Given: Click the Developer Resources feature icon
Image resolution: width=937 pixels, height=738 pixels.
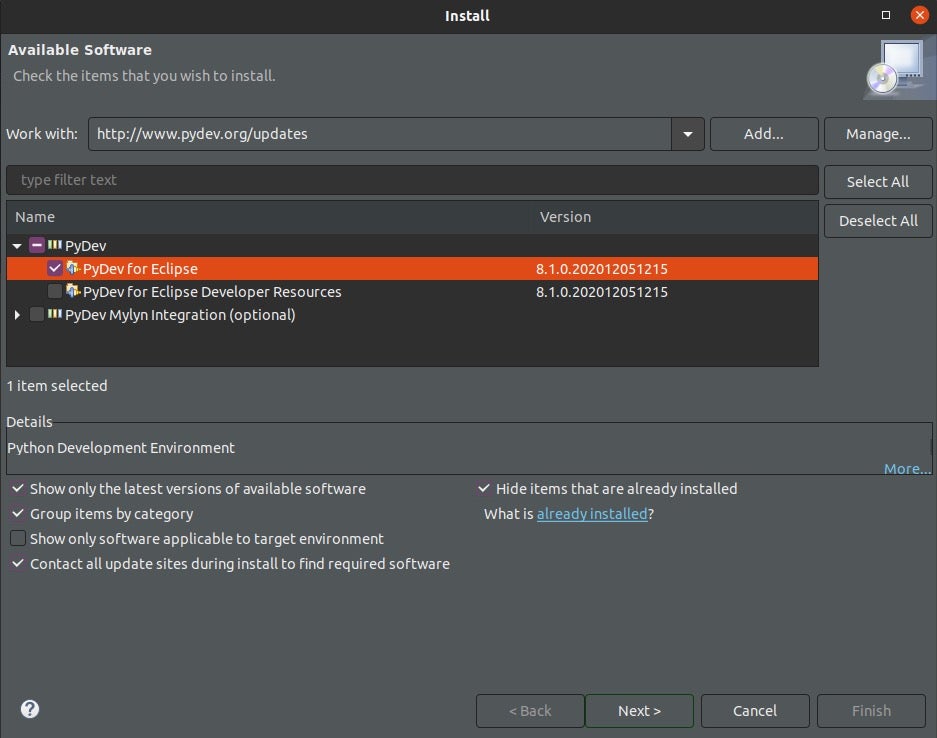Looking at the screenshot, I should click(x=72, y=291).
